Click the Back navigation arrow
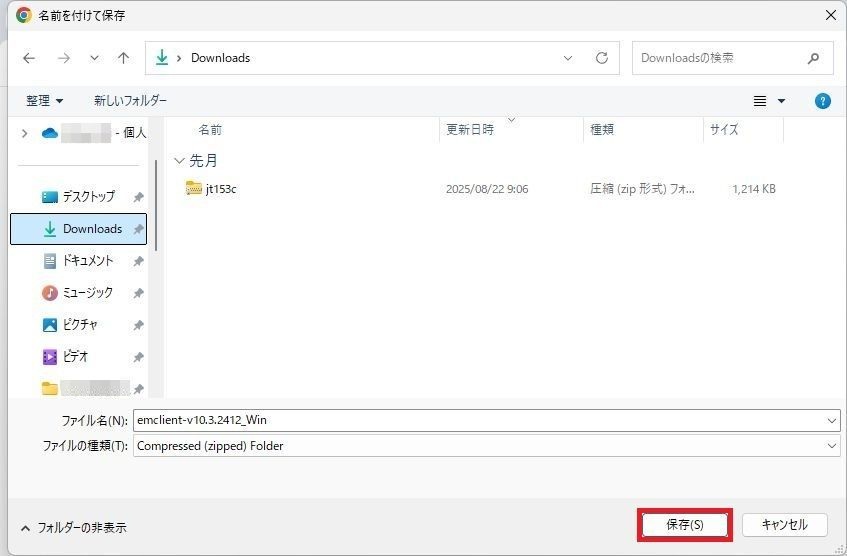Image resolution: width=847 pixels, height=556 pixels. tap(29, 58)
